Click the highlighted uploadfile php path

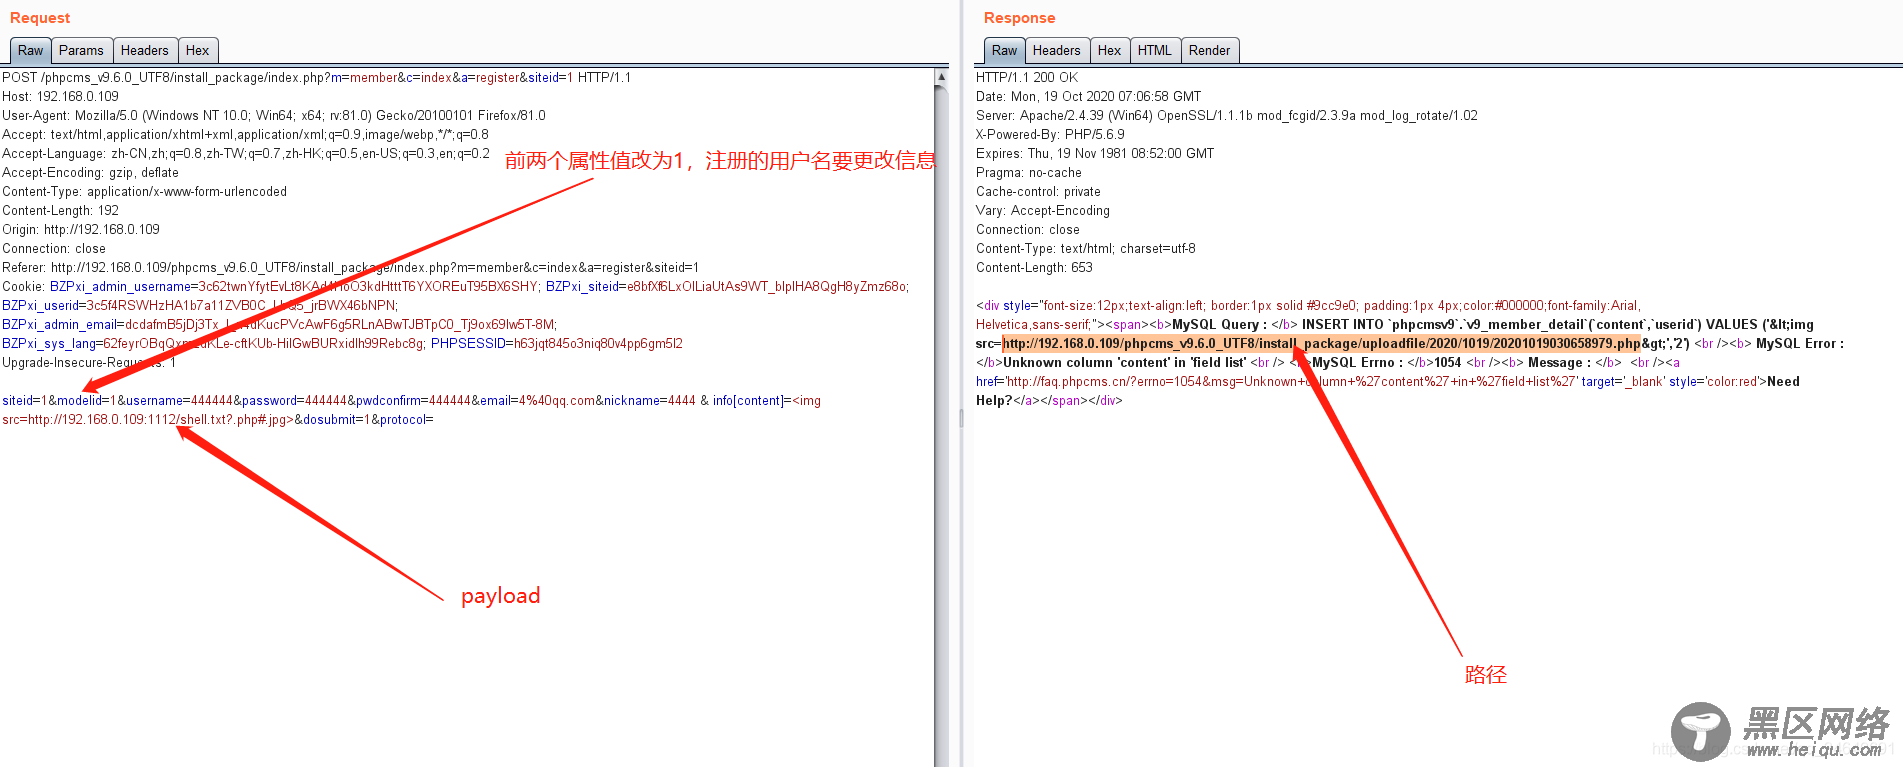(1321, 343)
